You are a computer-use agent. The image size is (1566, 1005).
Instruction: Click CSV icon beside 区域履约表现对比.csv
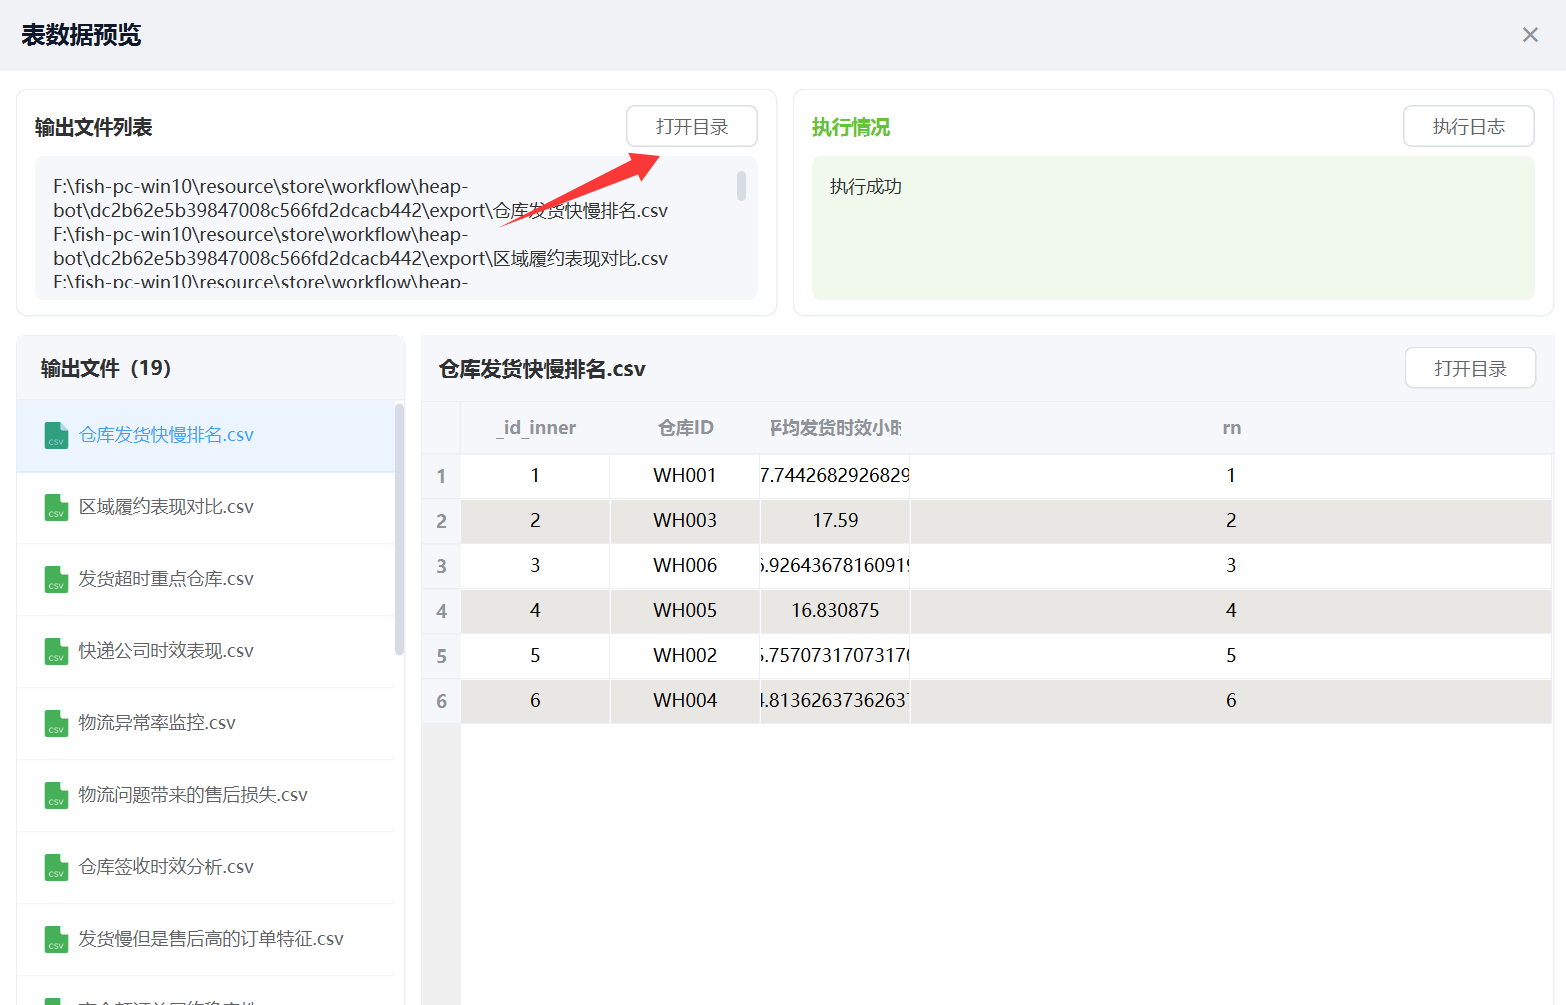tap(56, 507)
